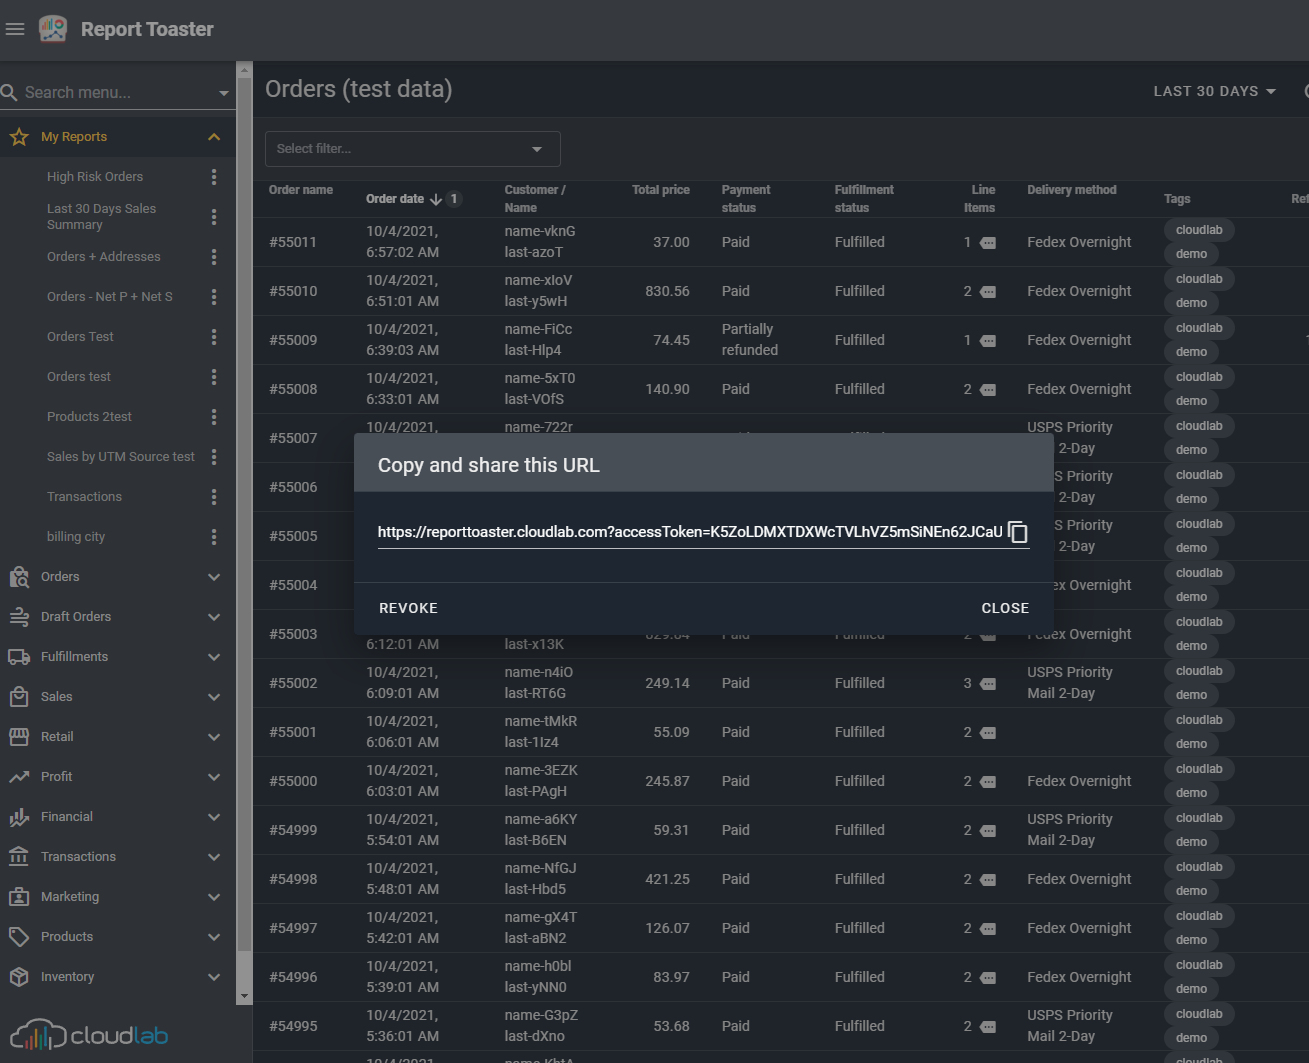The width and height of the screenshot is (1309, 1063).
Task: Click the cloudlab tag on order #55011
Action: 1199,230
